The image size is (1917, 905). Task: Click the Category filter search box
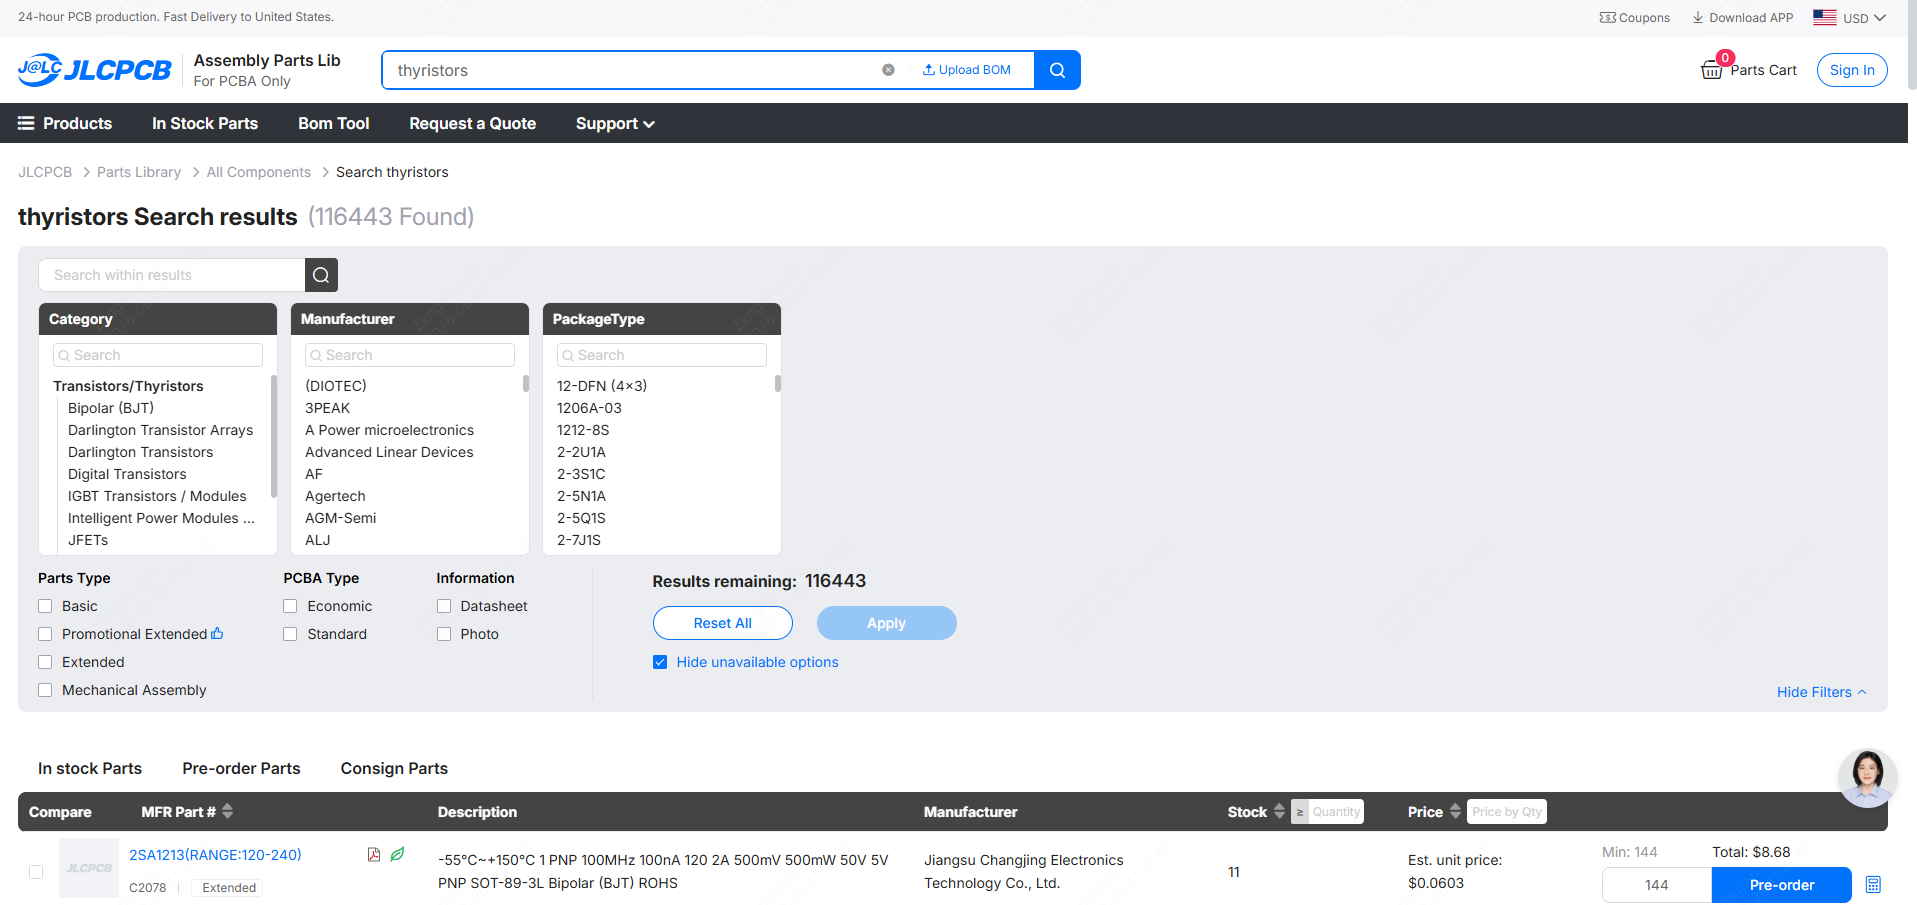tap(158, 355)
